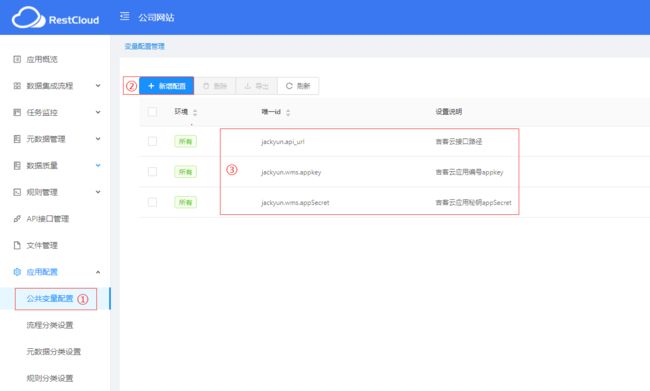Click the 刷新 refresh button
This screenshot has height=391, width=650.
(x=298, y=86)
